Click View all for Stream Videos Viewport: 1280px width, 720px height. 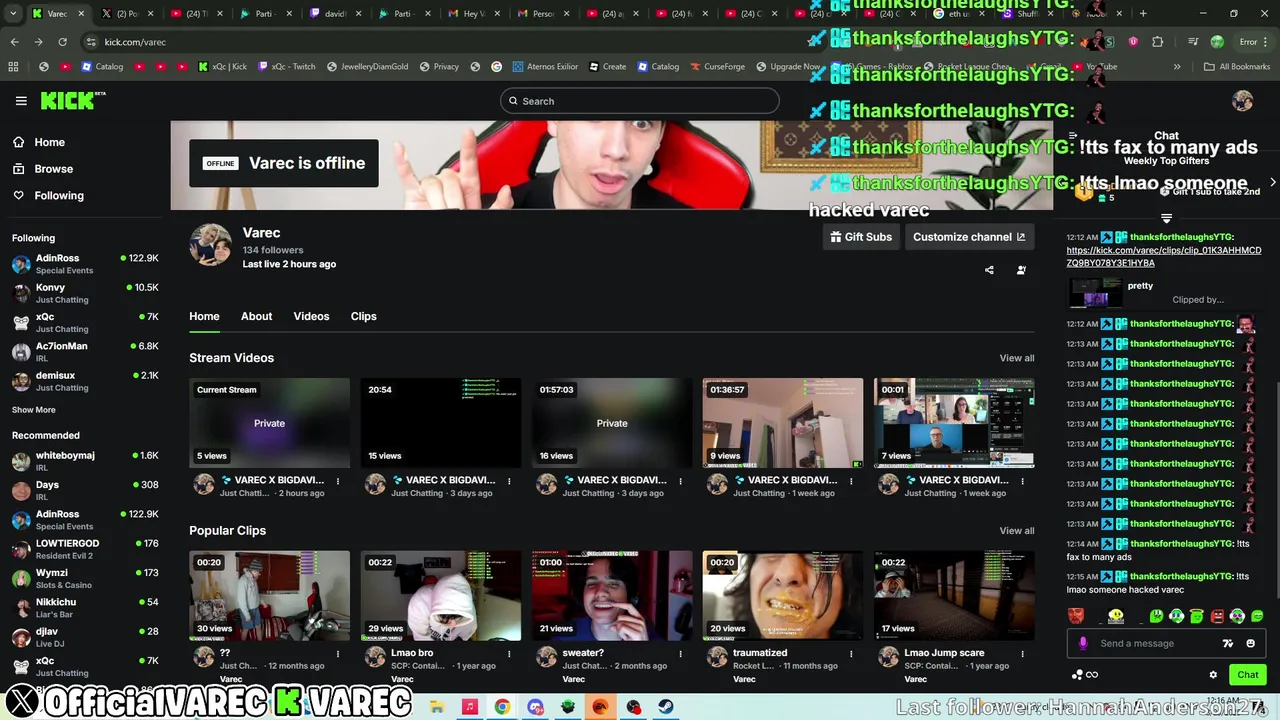coord(1017,358)
